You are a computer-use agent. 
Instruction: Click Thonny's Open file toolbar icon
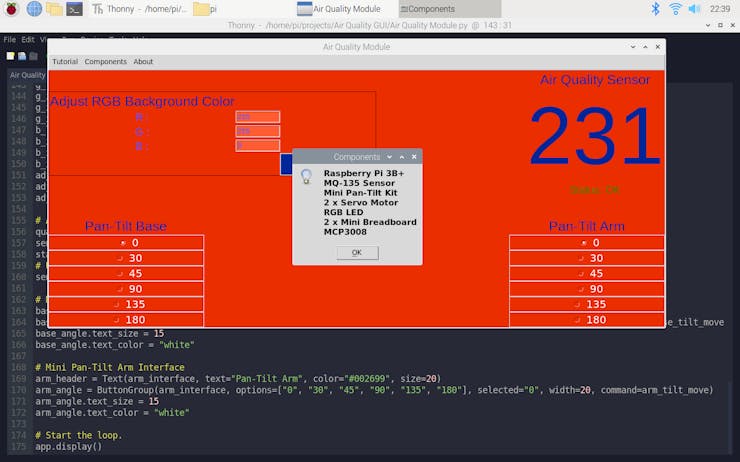tap(22, 56)
